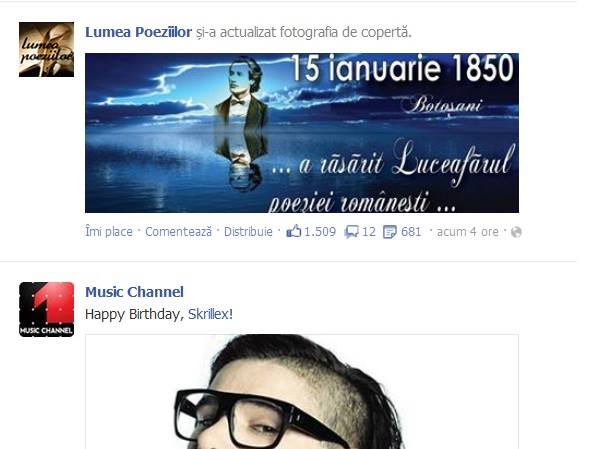Click the acum 4 ore timestamp
This screenshot has width=602, height=449.
coord(468,232)
